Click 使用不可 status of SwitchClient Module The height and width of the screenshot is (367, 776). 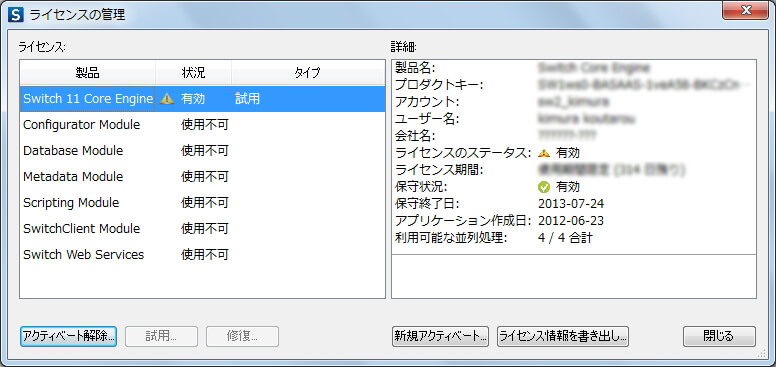(205, 229)
